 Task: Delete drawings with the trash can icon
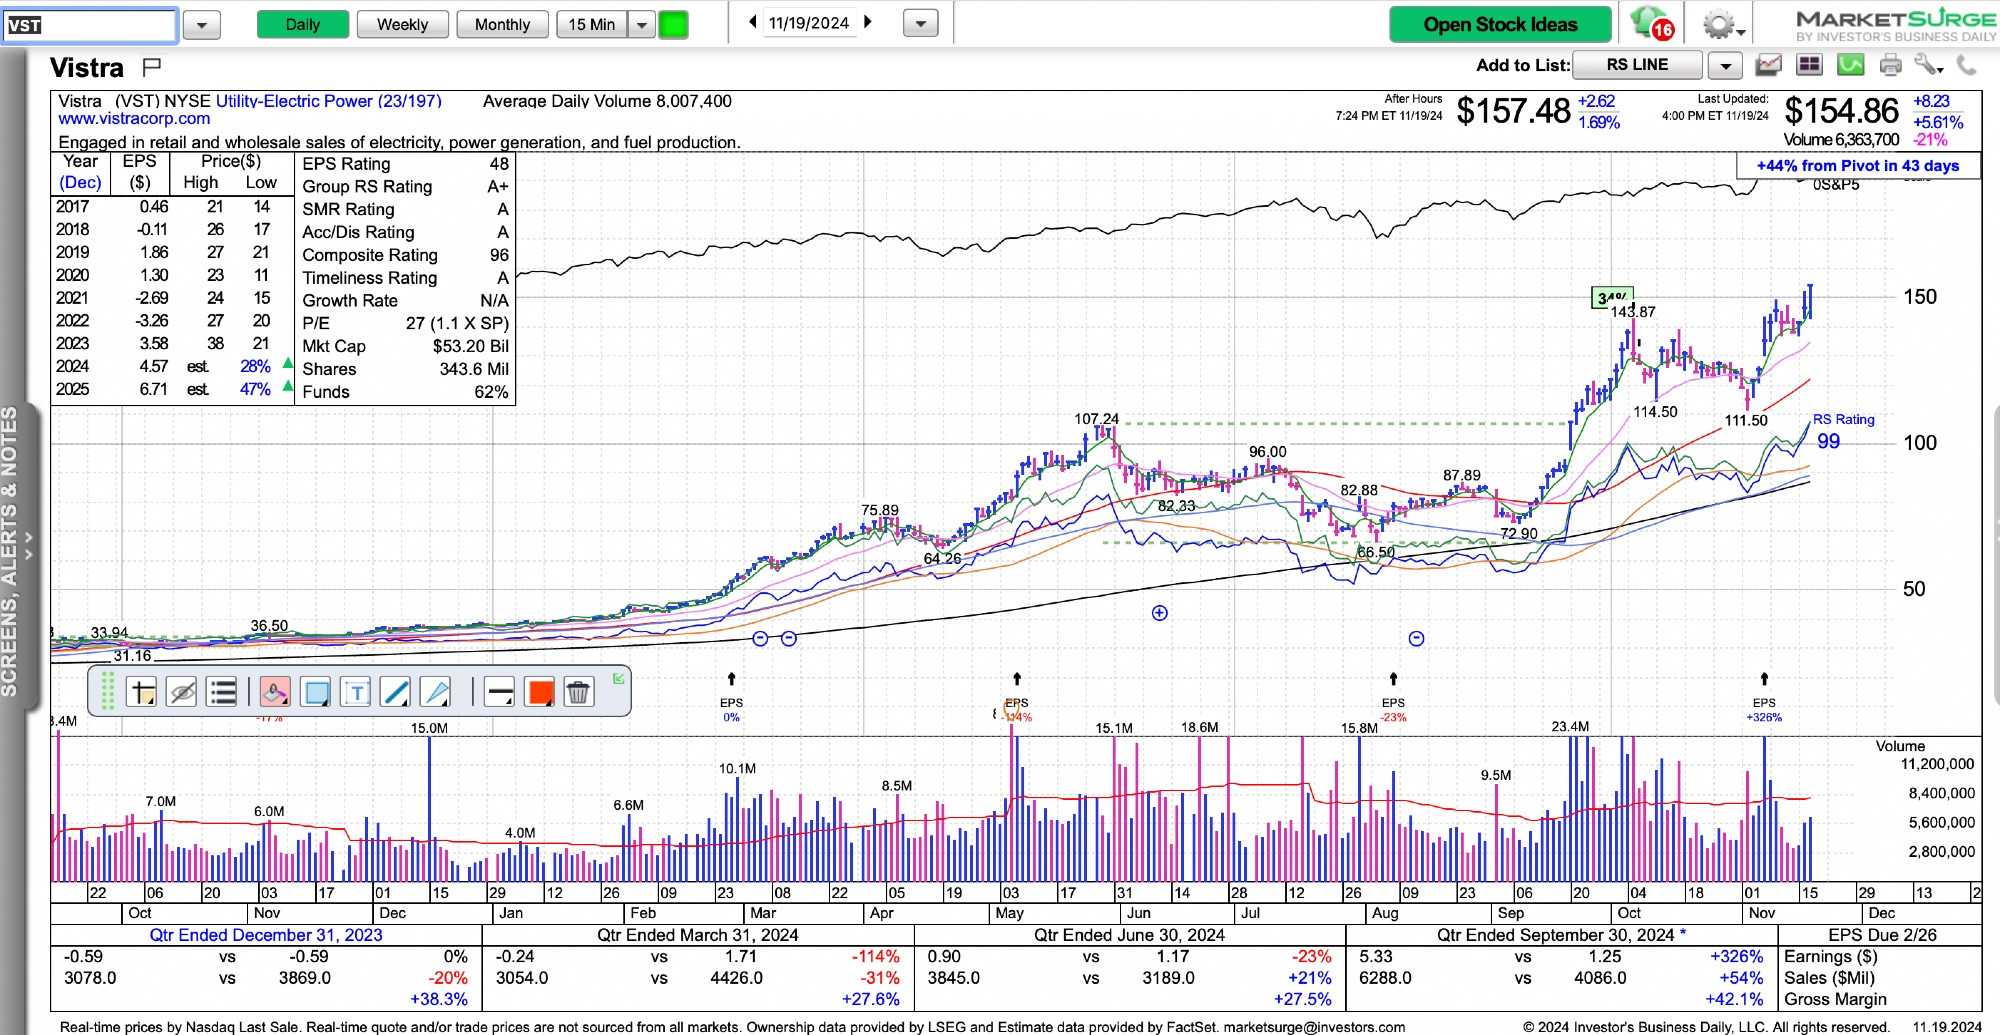tap(578, 692)
